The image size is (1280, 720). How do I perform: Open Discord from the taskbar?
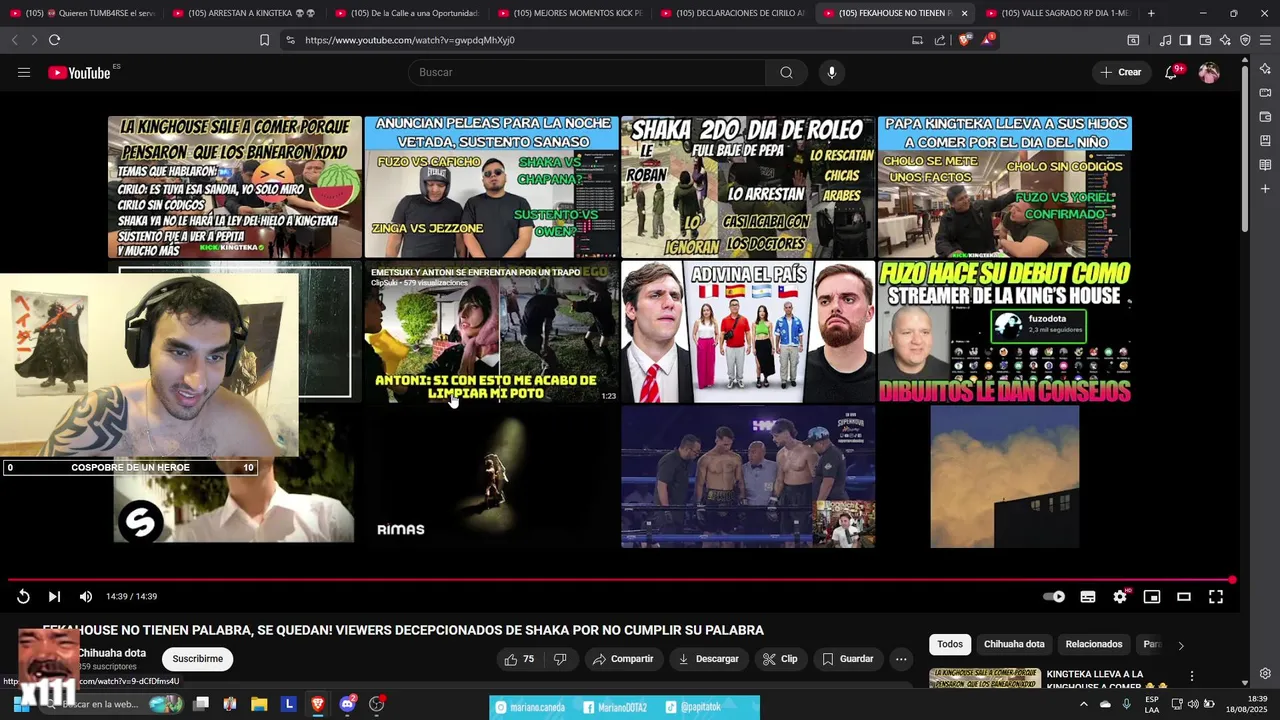347,704
